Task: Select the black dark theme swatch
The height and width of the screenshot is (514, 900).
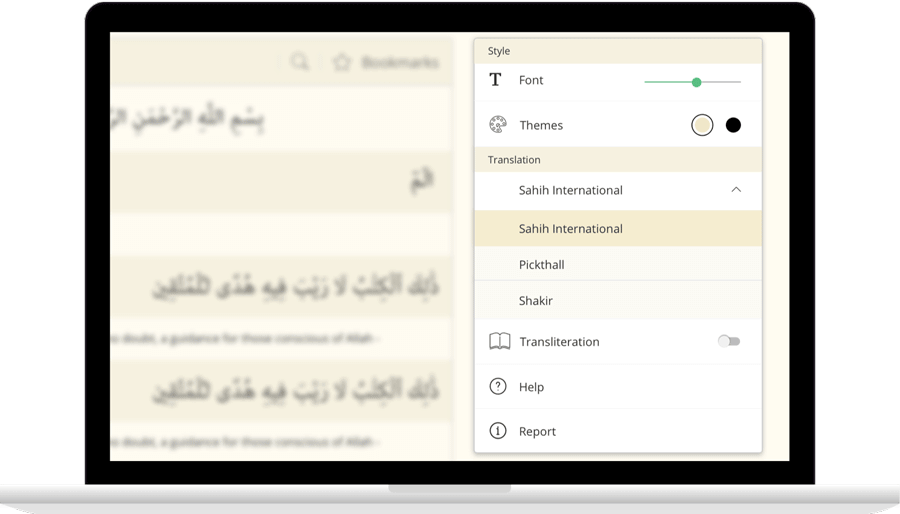Action: pos(733,125)
